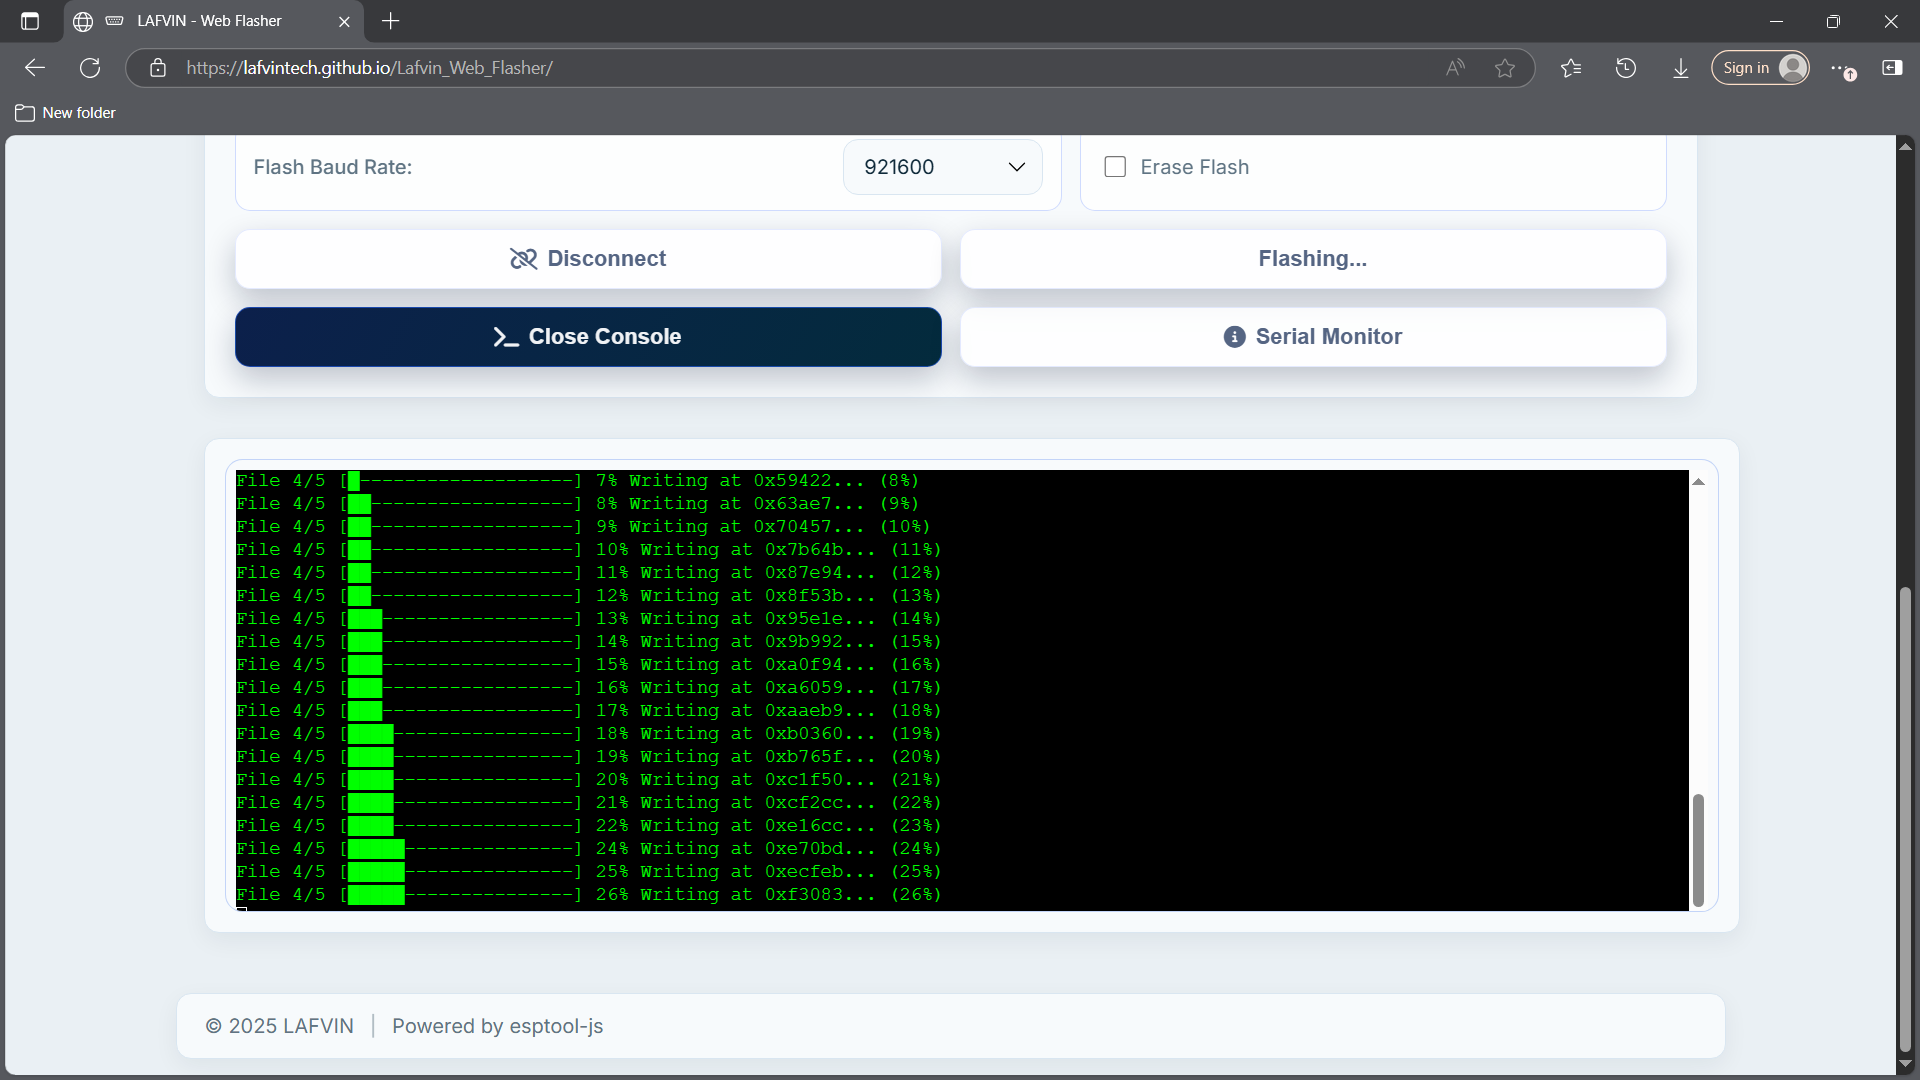The height and width of the screenshot is (1080, 1920).
Task: Click the page vertical scrollbar thumb
Action: [x=1905, y=820]
